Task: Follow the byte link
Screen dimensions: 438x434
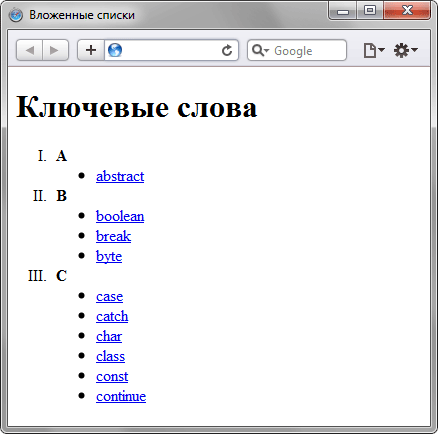Action: [x=109, y=257]
